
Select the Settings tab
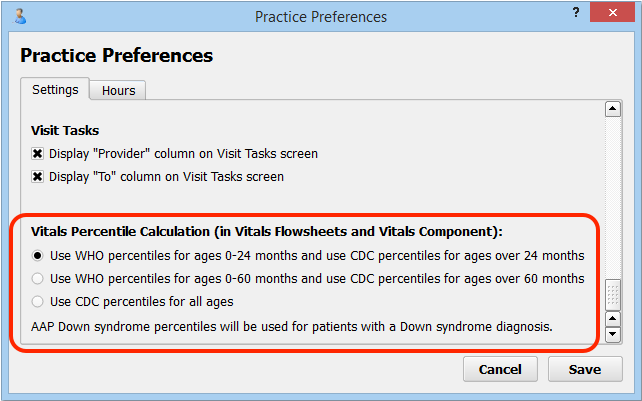pos(55,89)
